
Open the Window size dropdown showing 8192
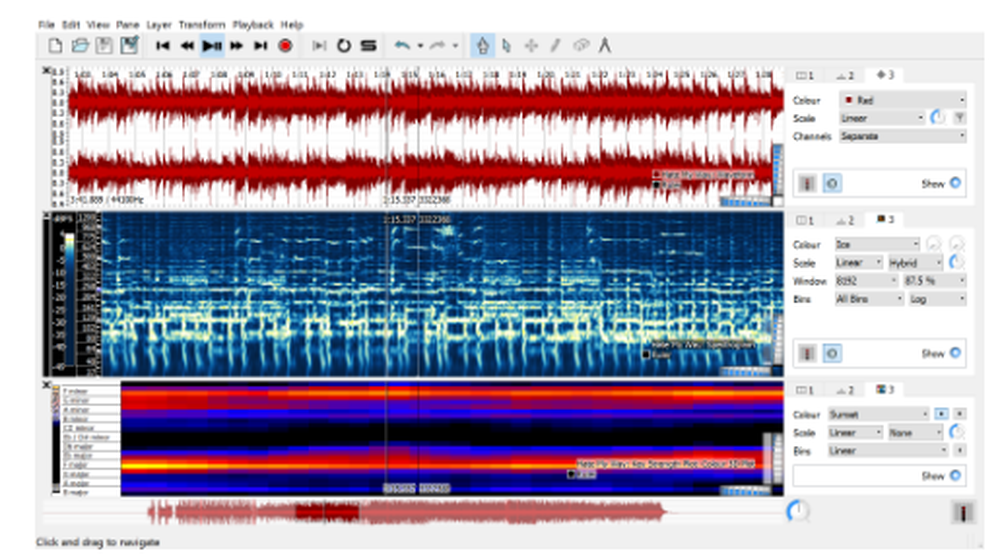866,281
